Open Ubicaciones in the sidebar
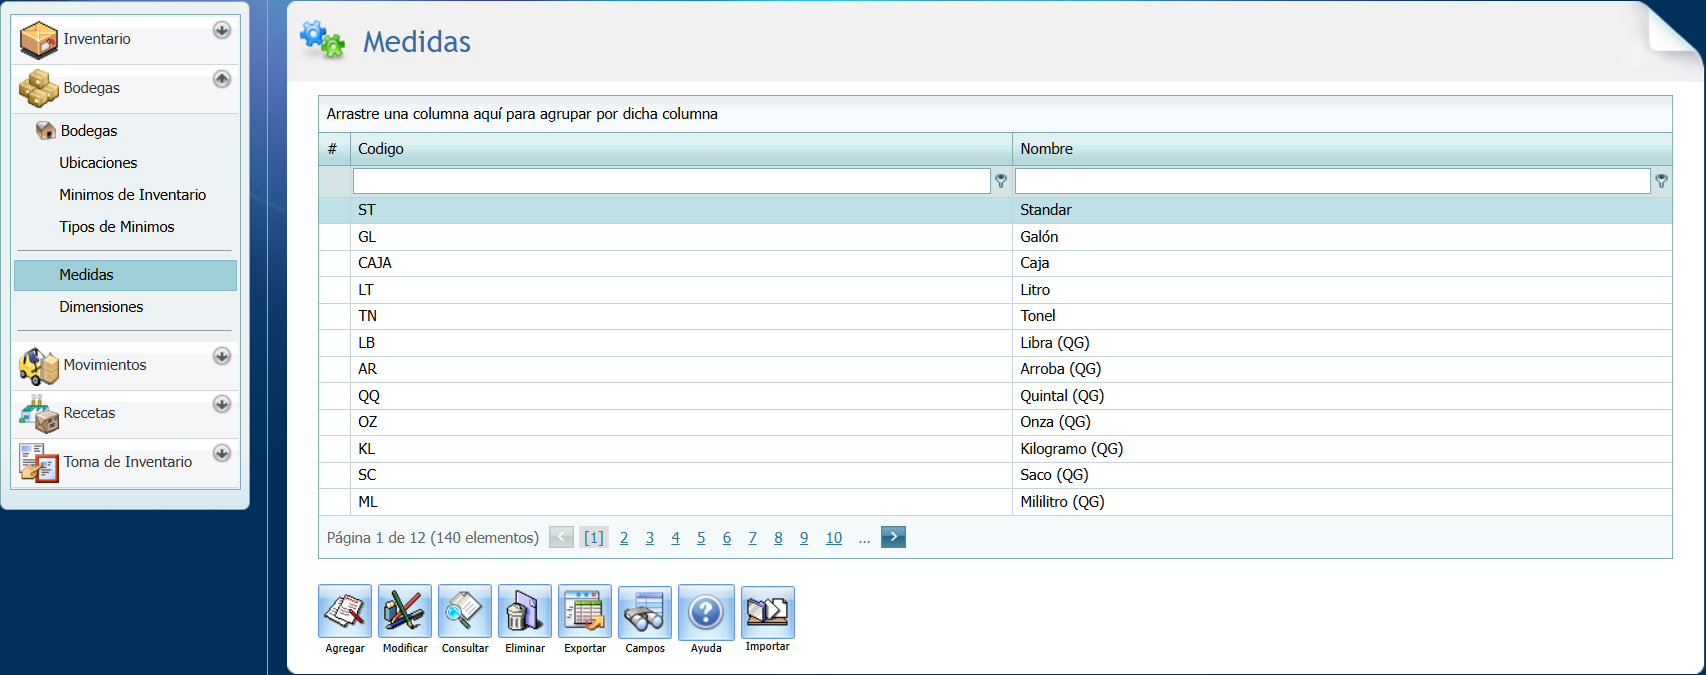This screenshot has width=1706, height=675. click(98, 163)
